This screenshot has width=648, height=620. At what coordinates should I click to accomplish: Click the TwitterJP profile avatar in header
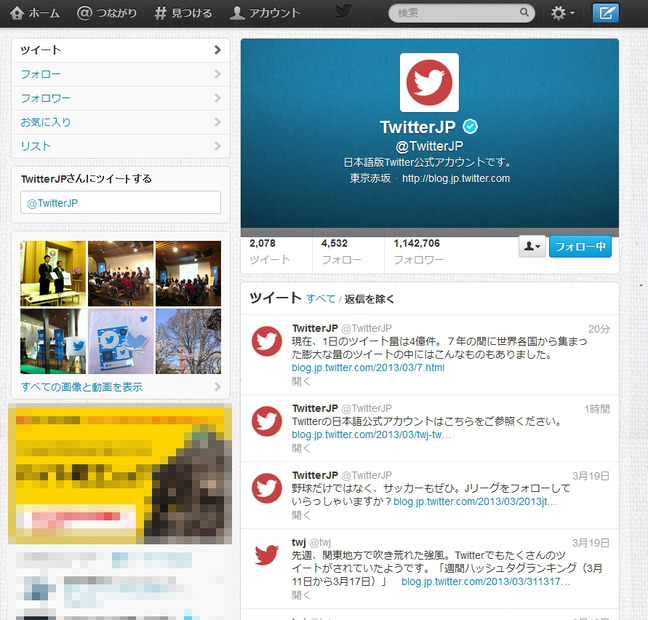pos(429,83)
